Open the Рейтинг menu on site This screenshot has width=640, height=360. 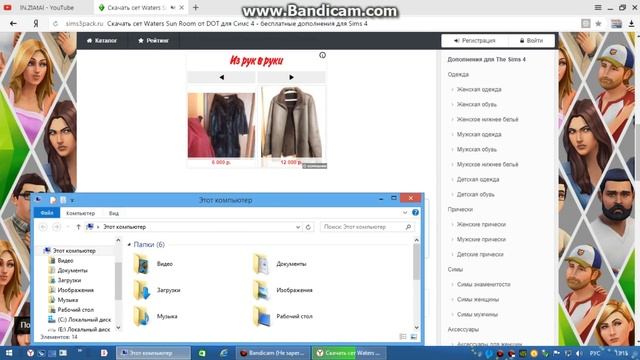[x=153, y=41]
